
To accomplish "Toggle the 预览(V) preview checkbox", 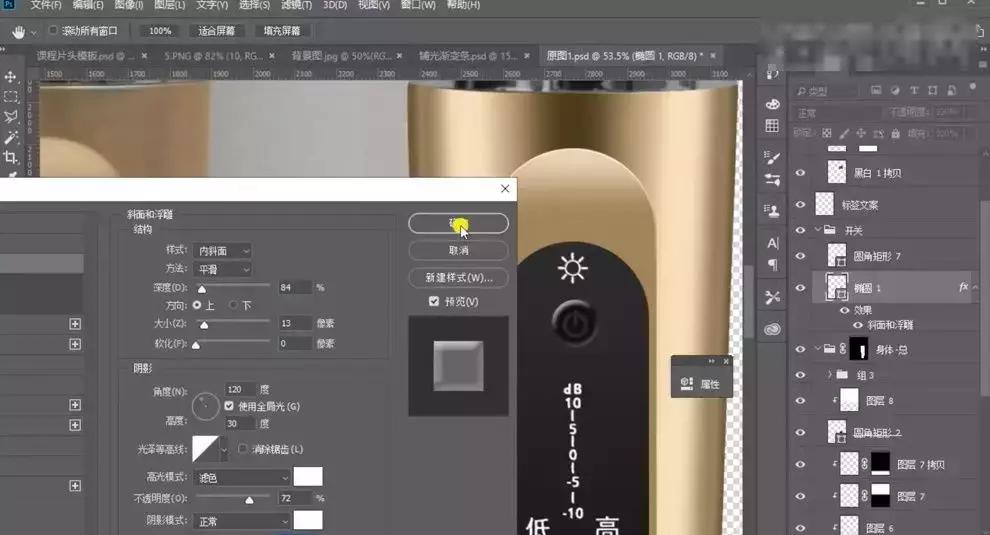I will coord(434,301).
